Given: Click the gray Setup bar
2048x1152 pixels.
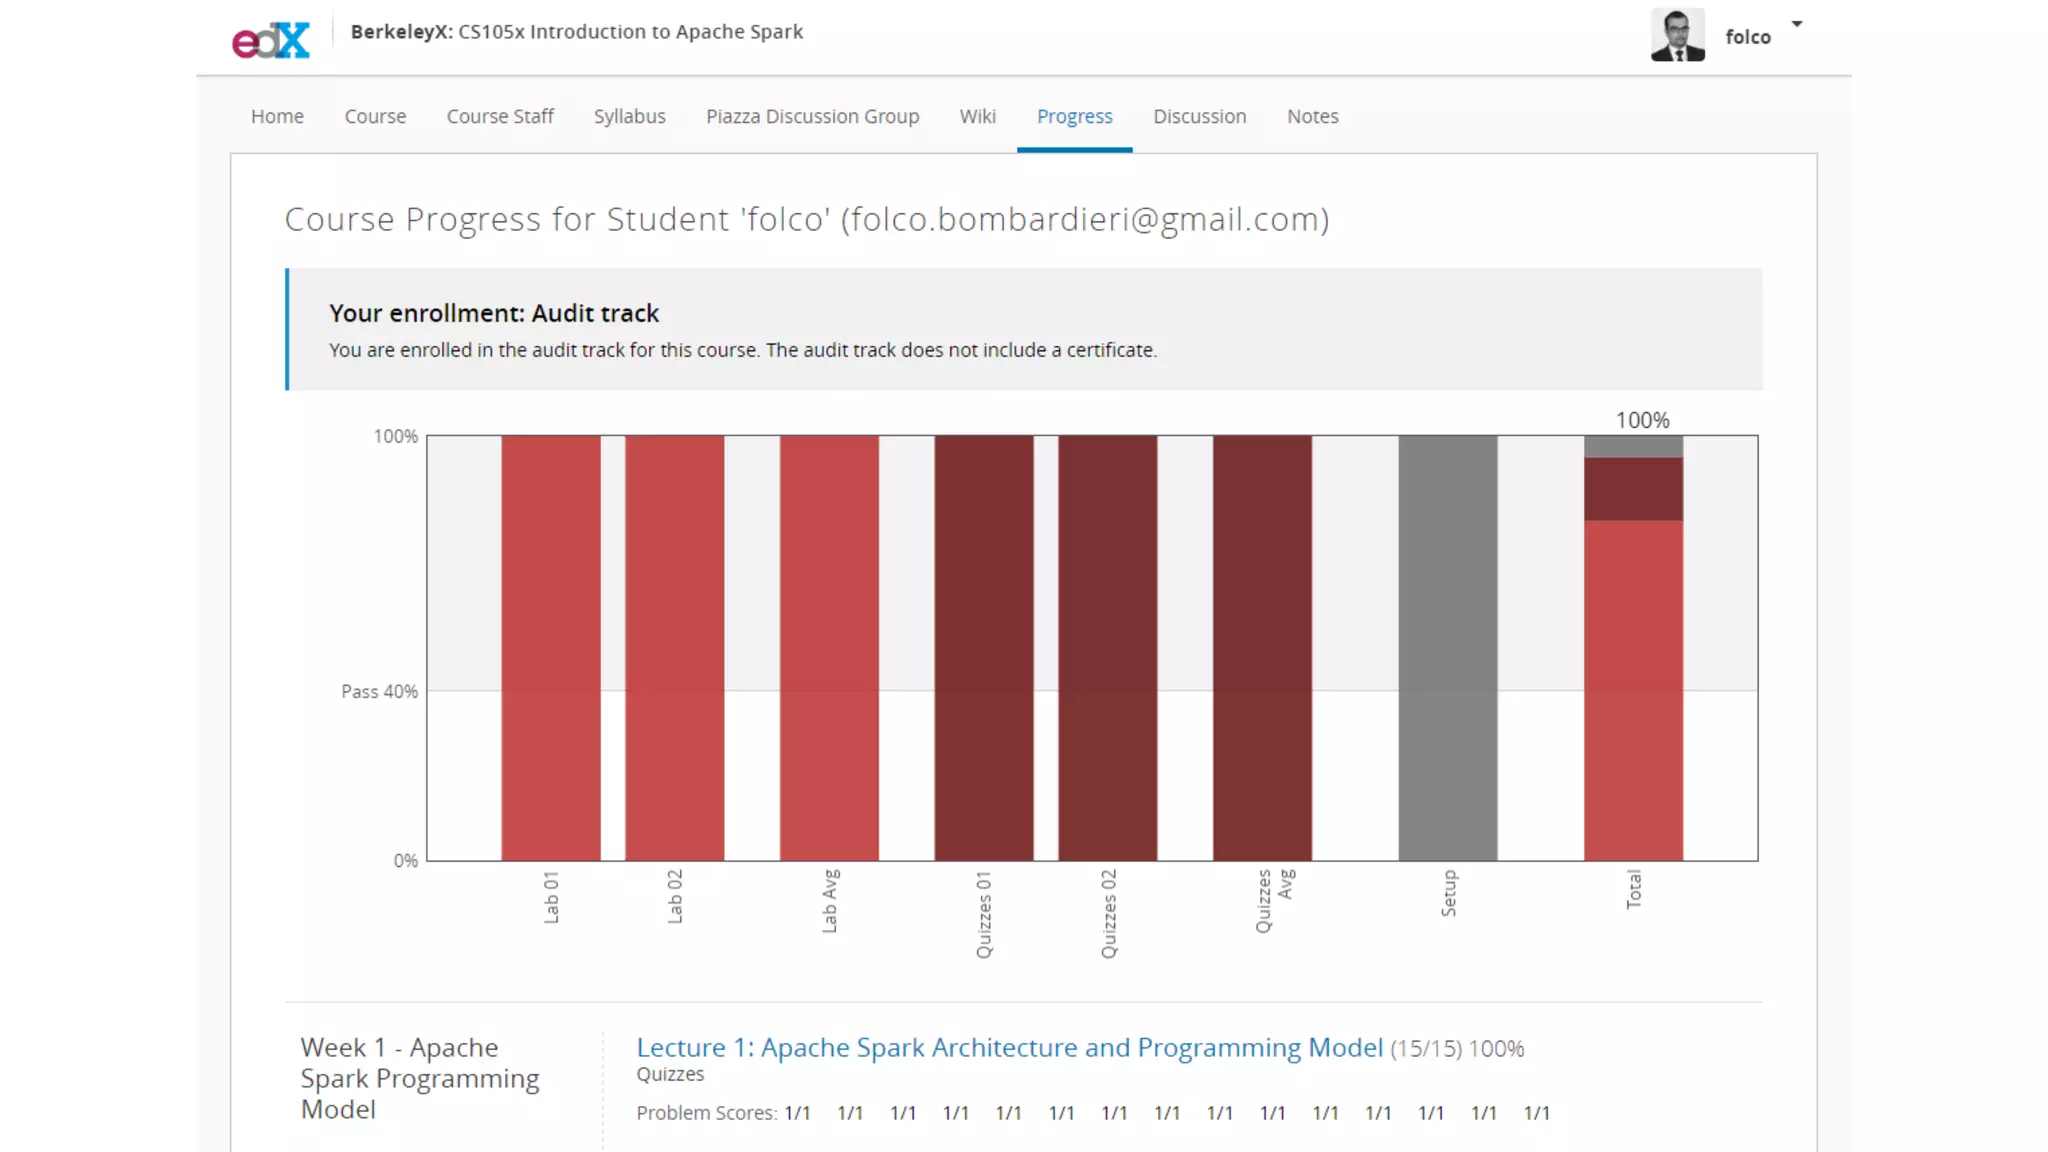Looking at the screenshot, I should (1447, 647).
